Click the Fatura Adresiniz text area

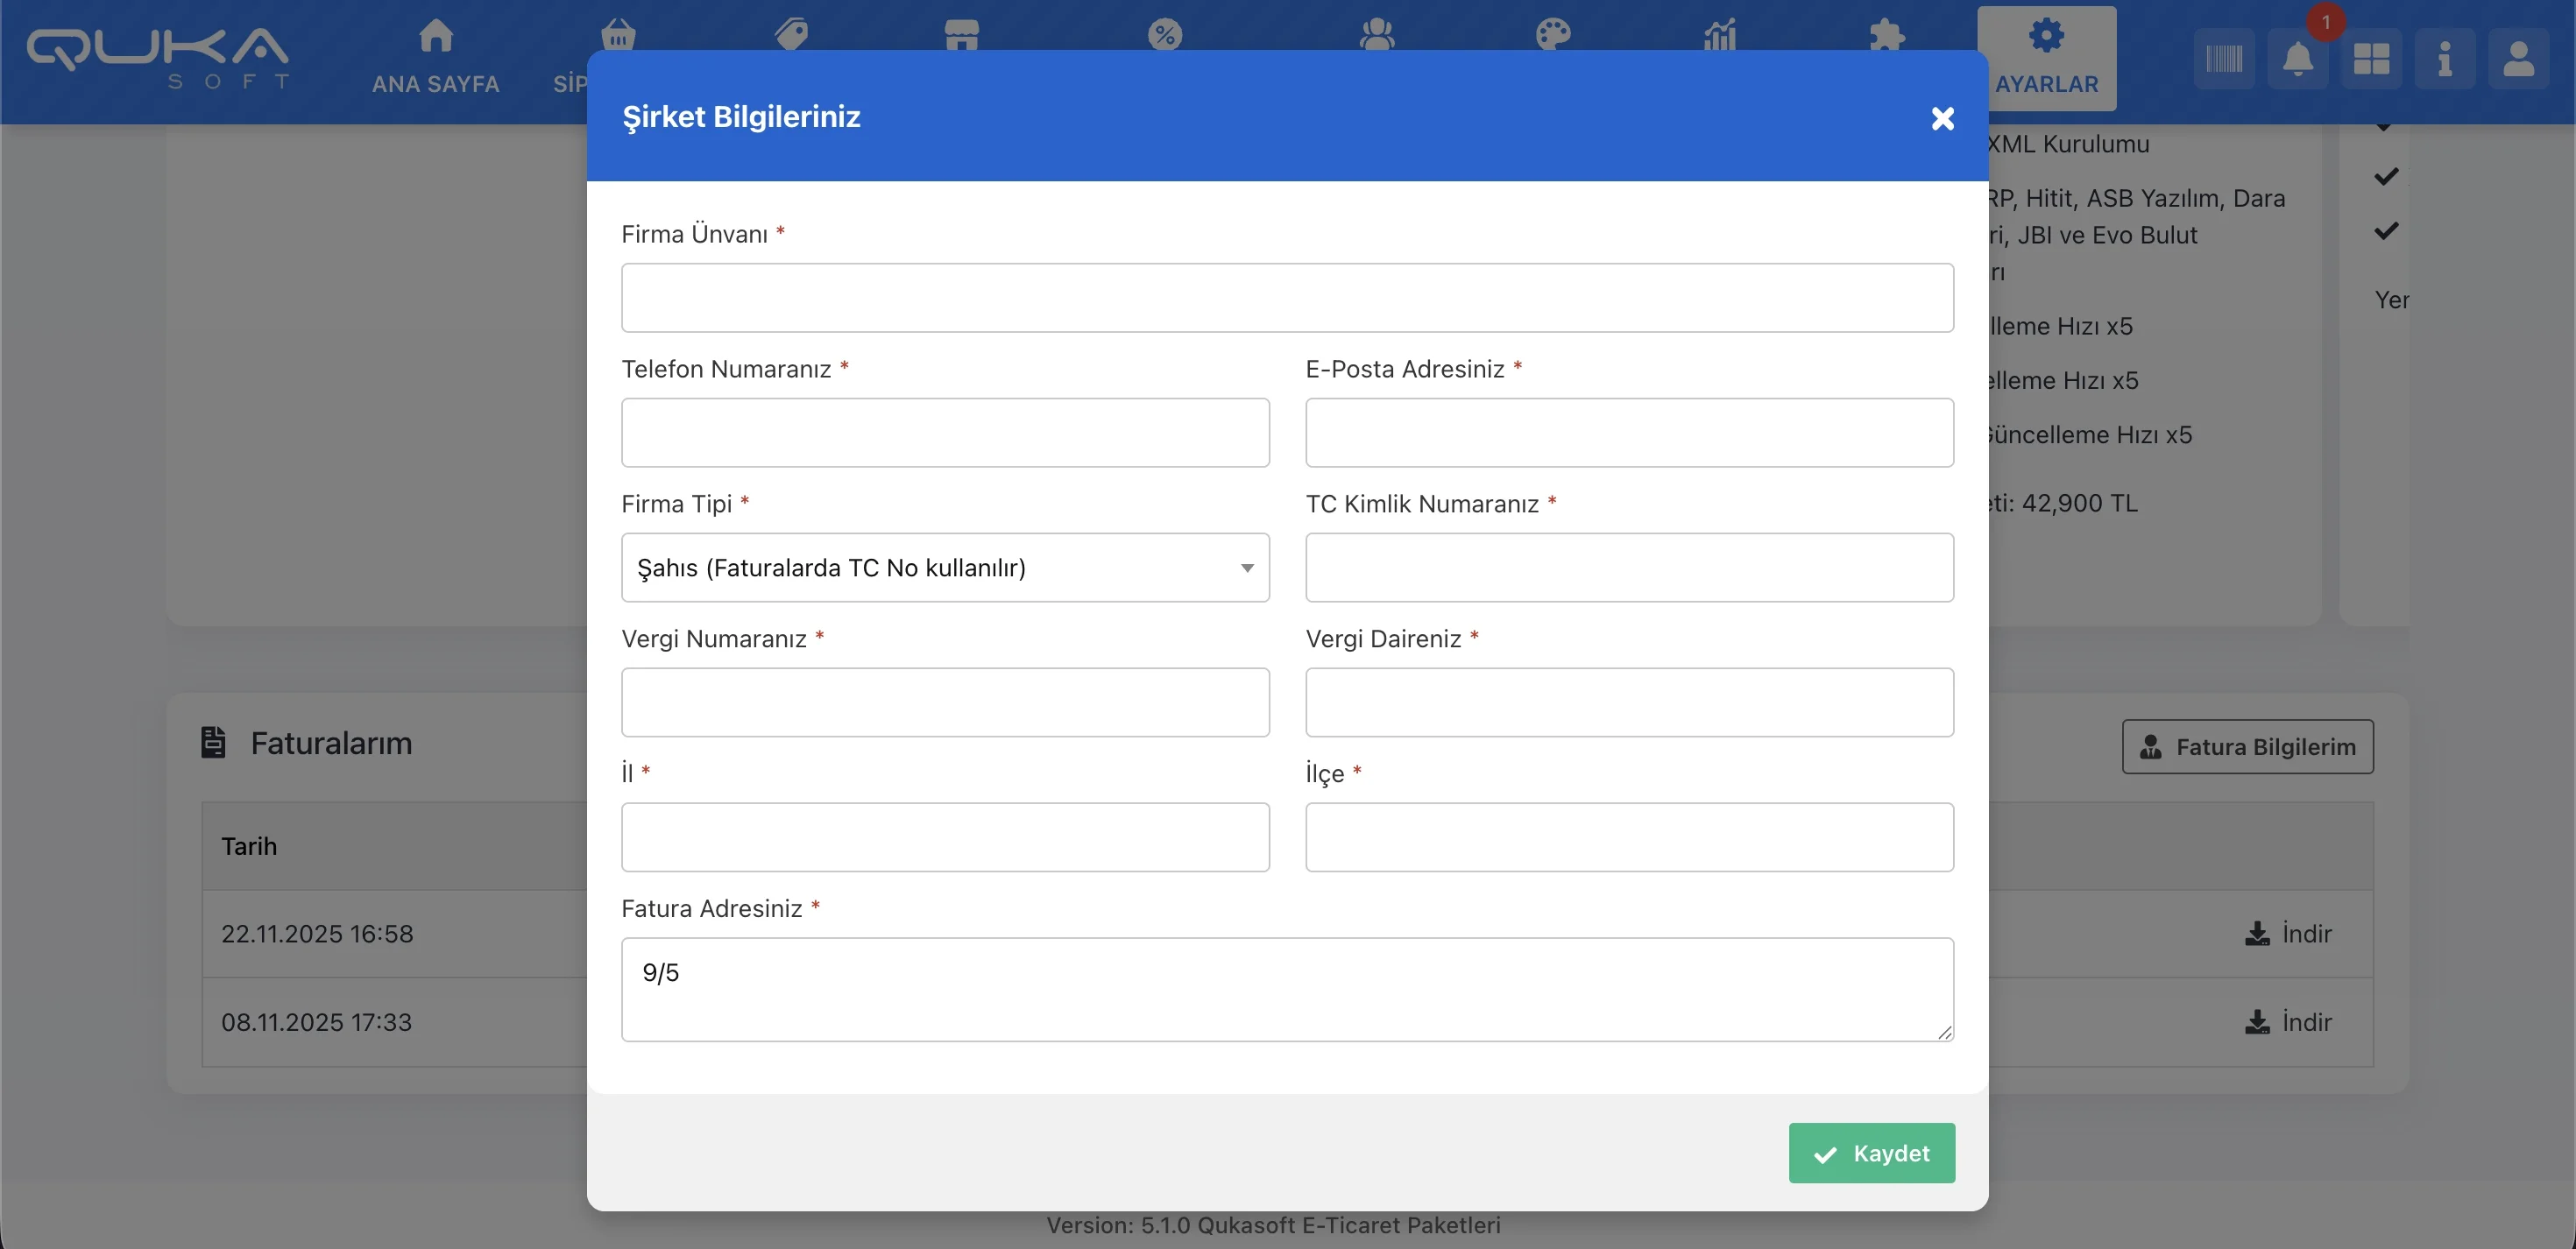(x=1287, y=989)
